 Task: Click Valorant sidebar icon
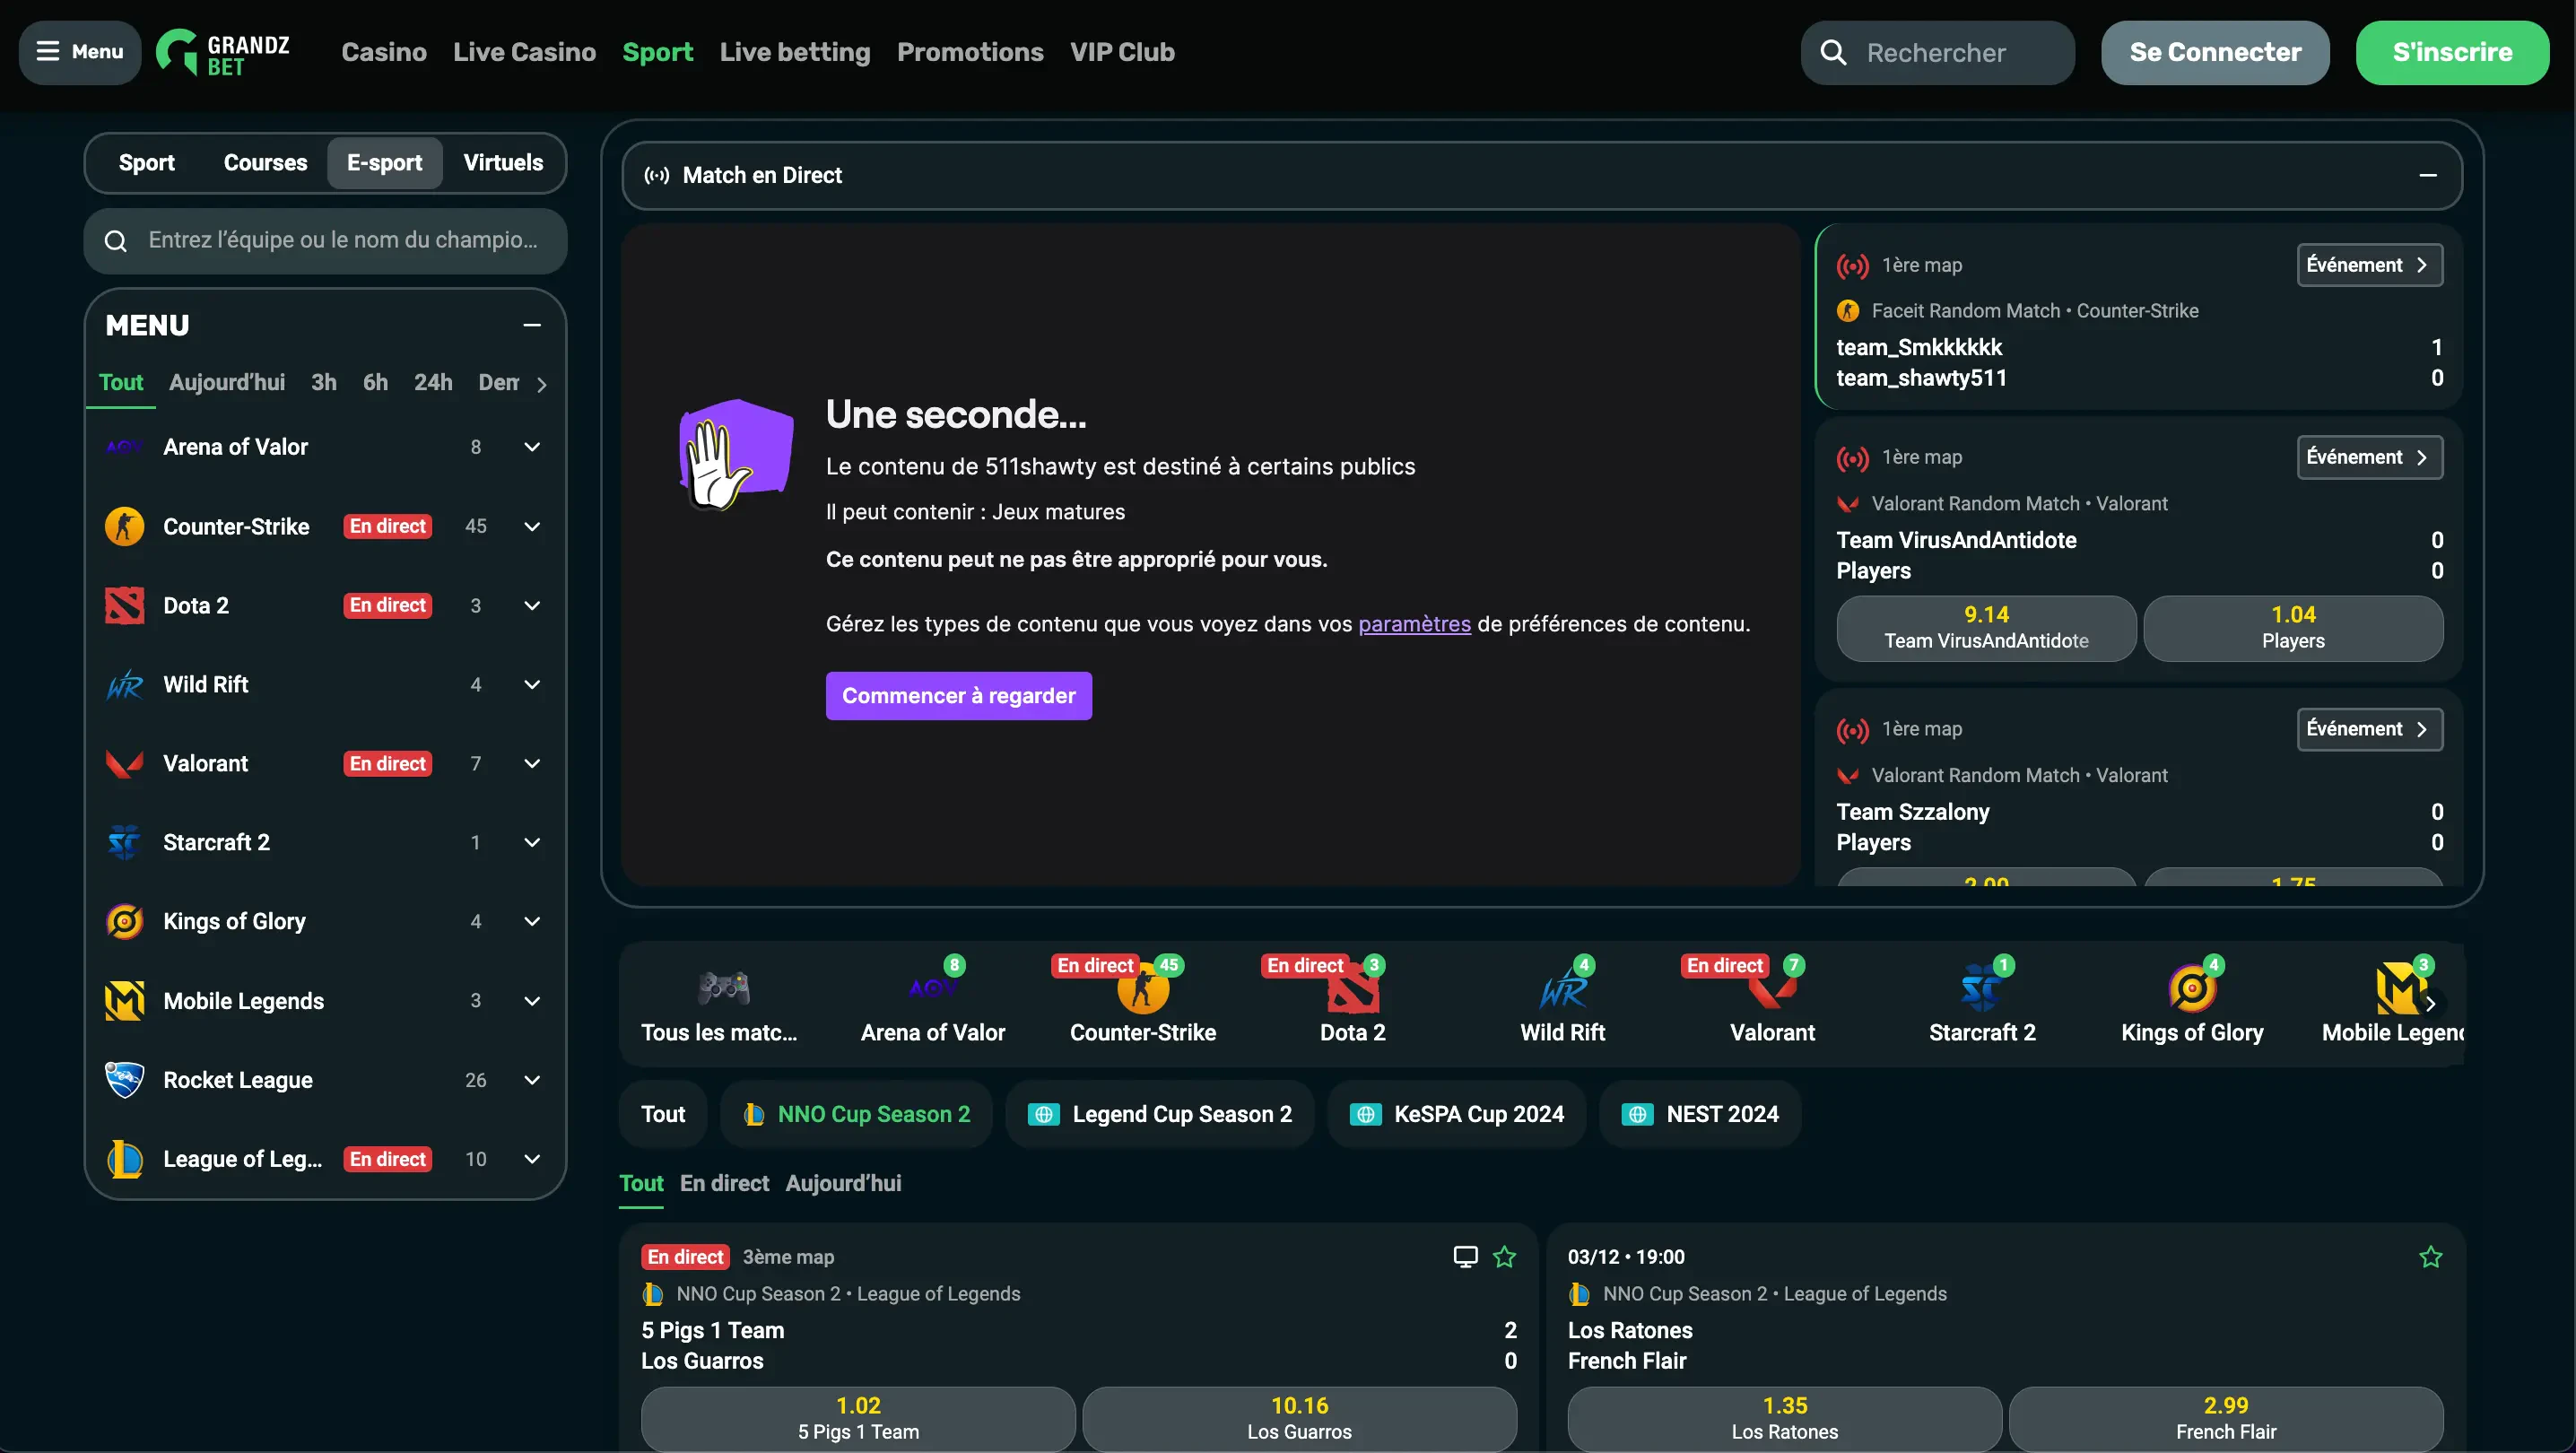[125, 764]
